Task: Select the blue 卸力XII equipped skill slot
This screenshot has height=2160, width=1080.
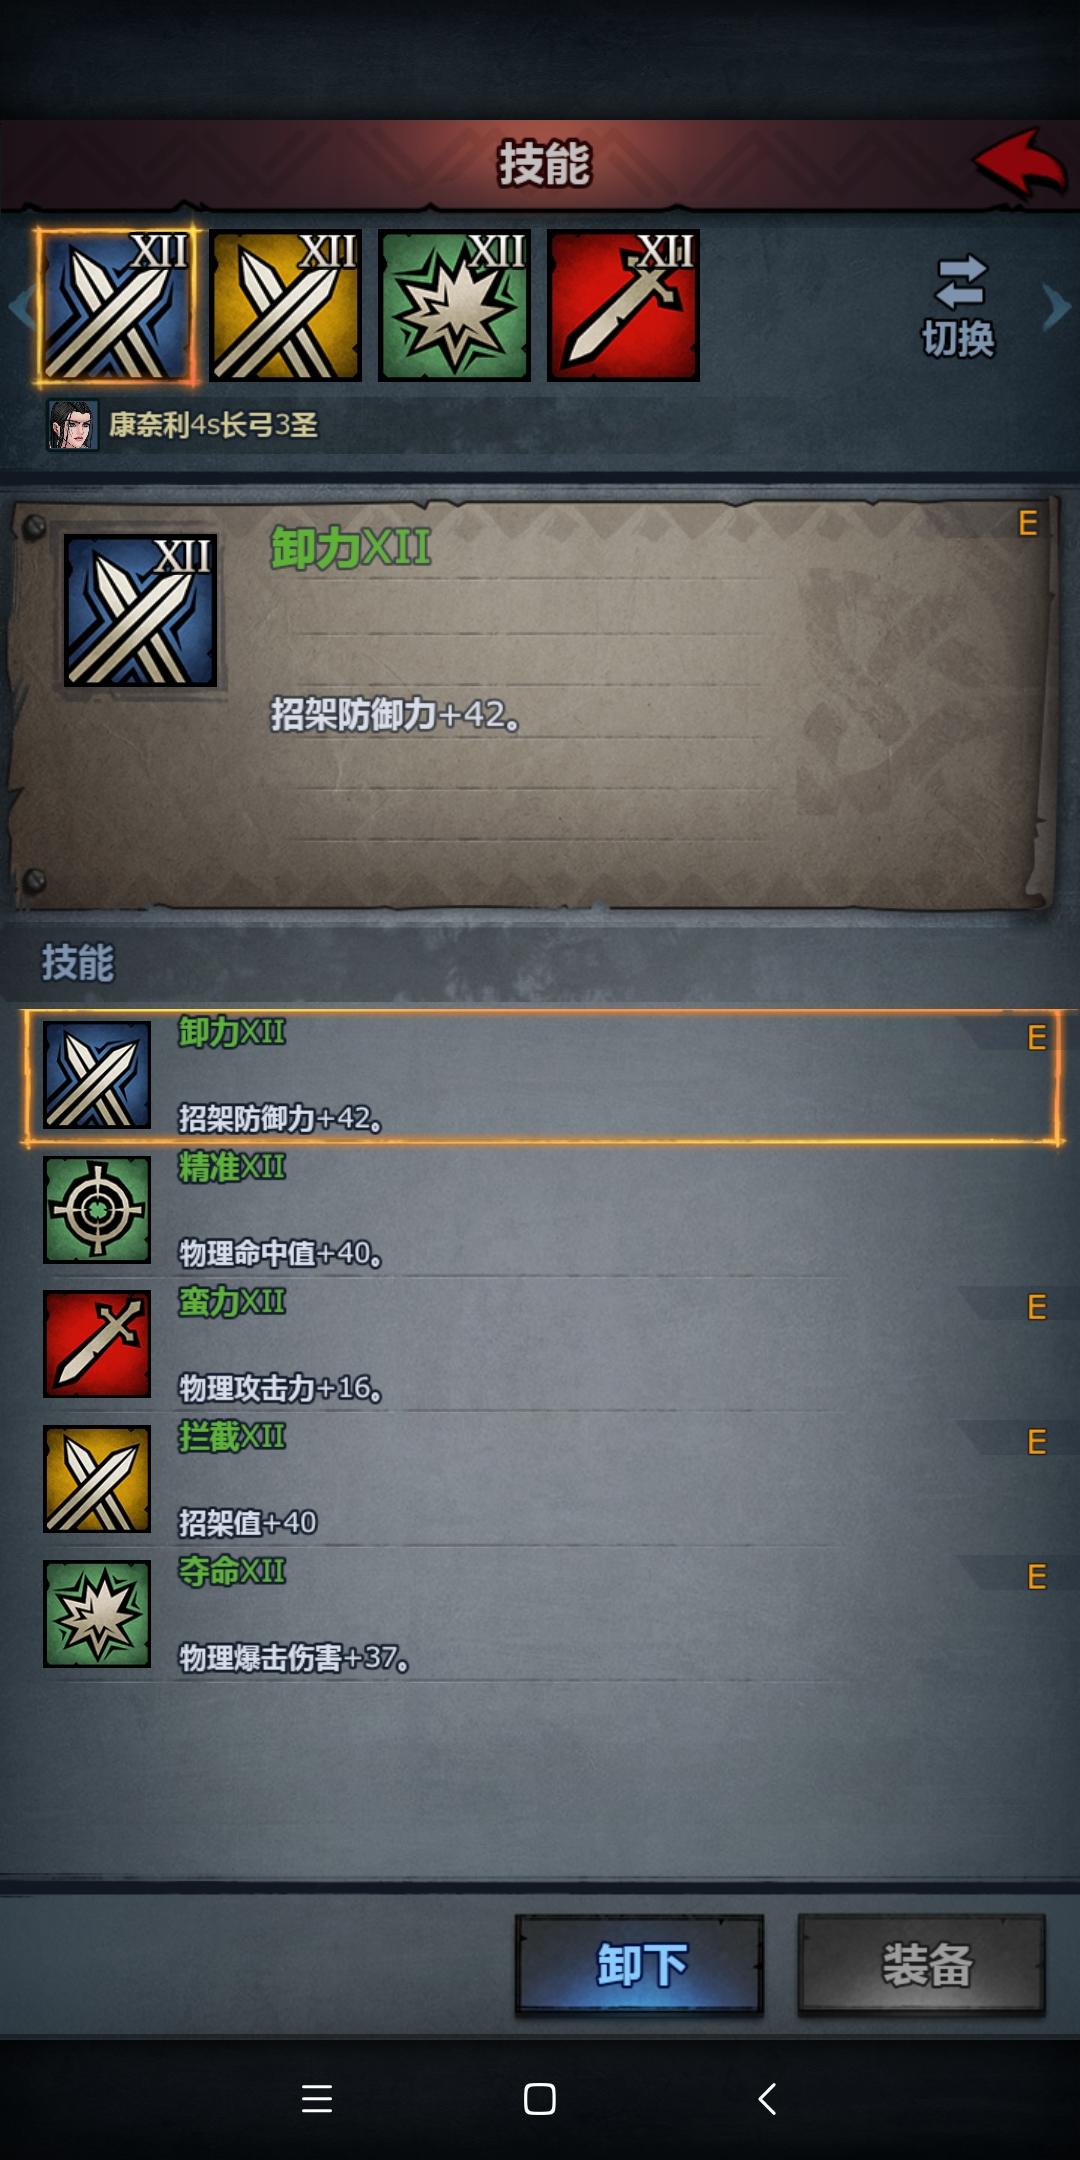Action: pyautogui.click(x=117, y=306)
